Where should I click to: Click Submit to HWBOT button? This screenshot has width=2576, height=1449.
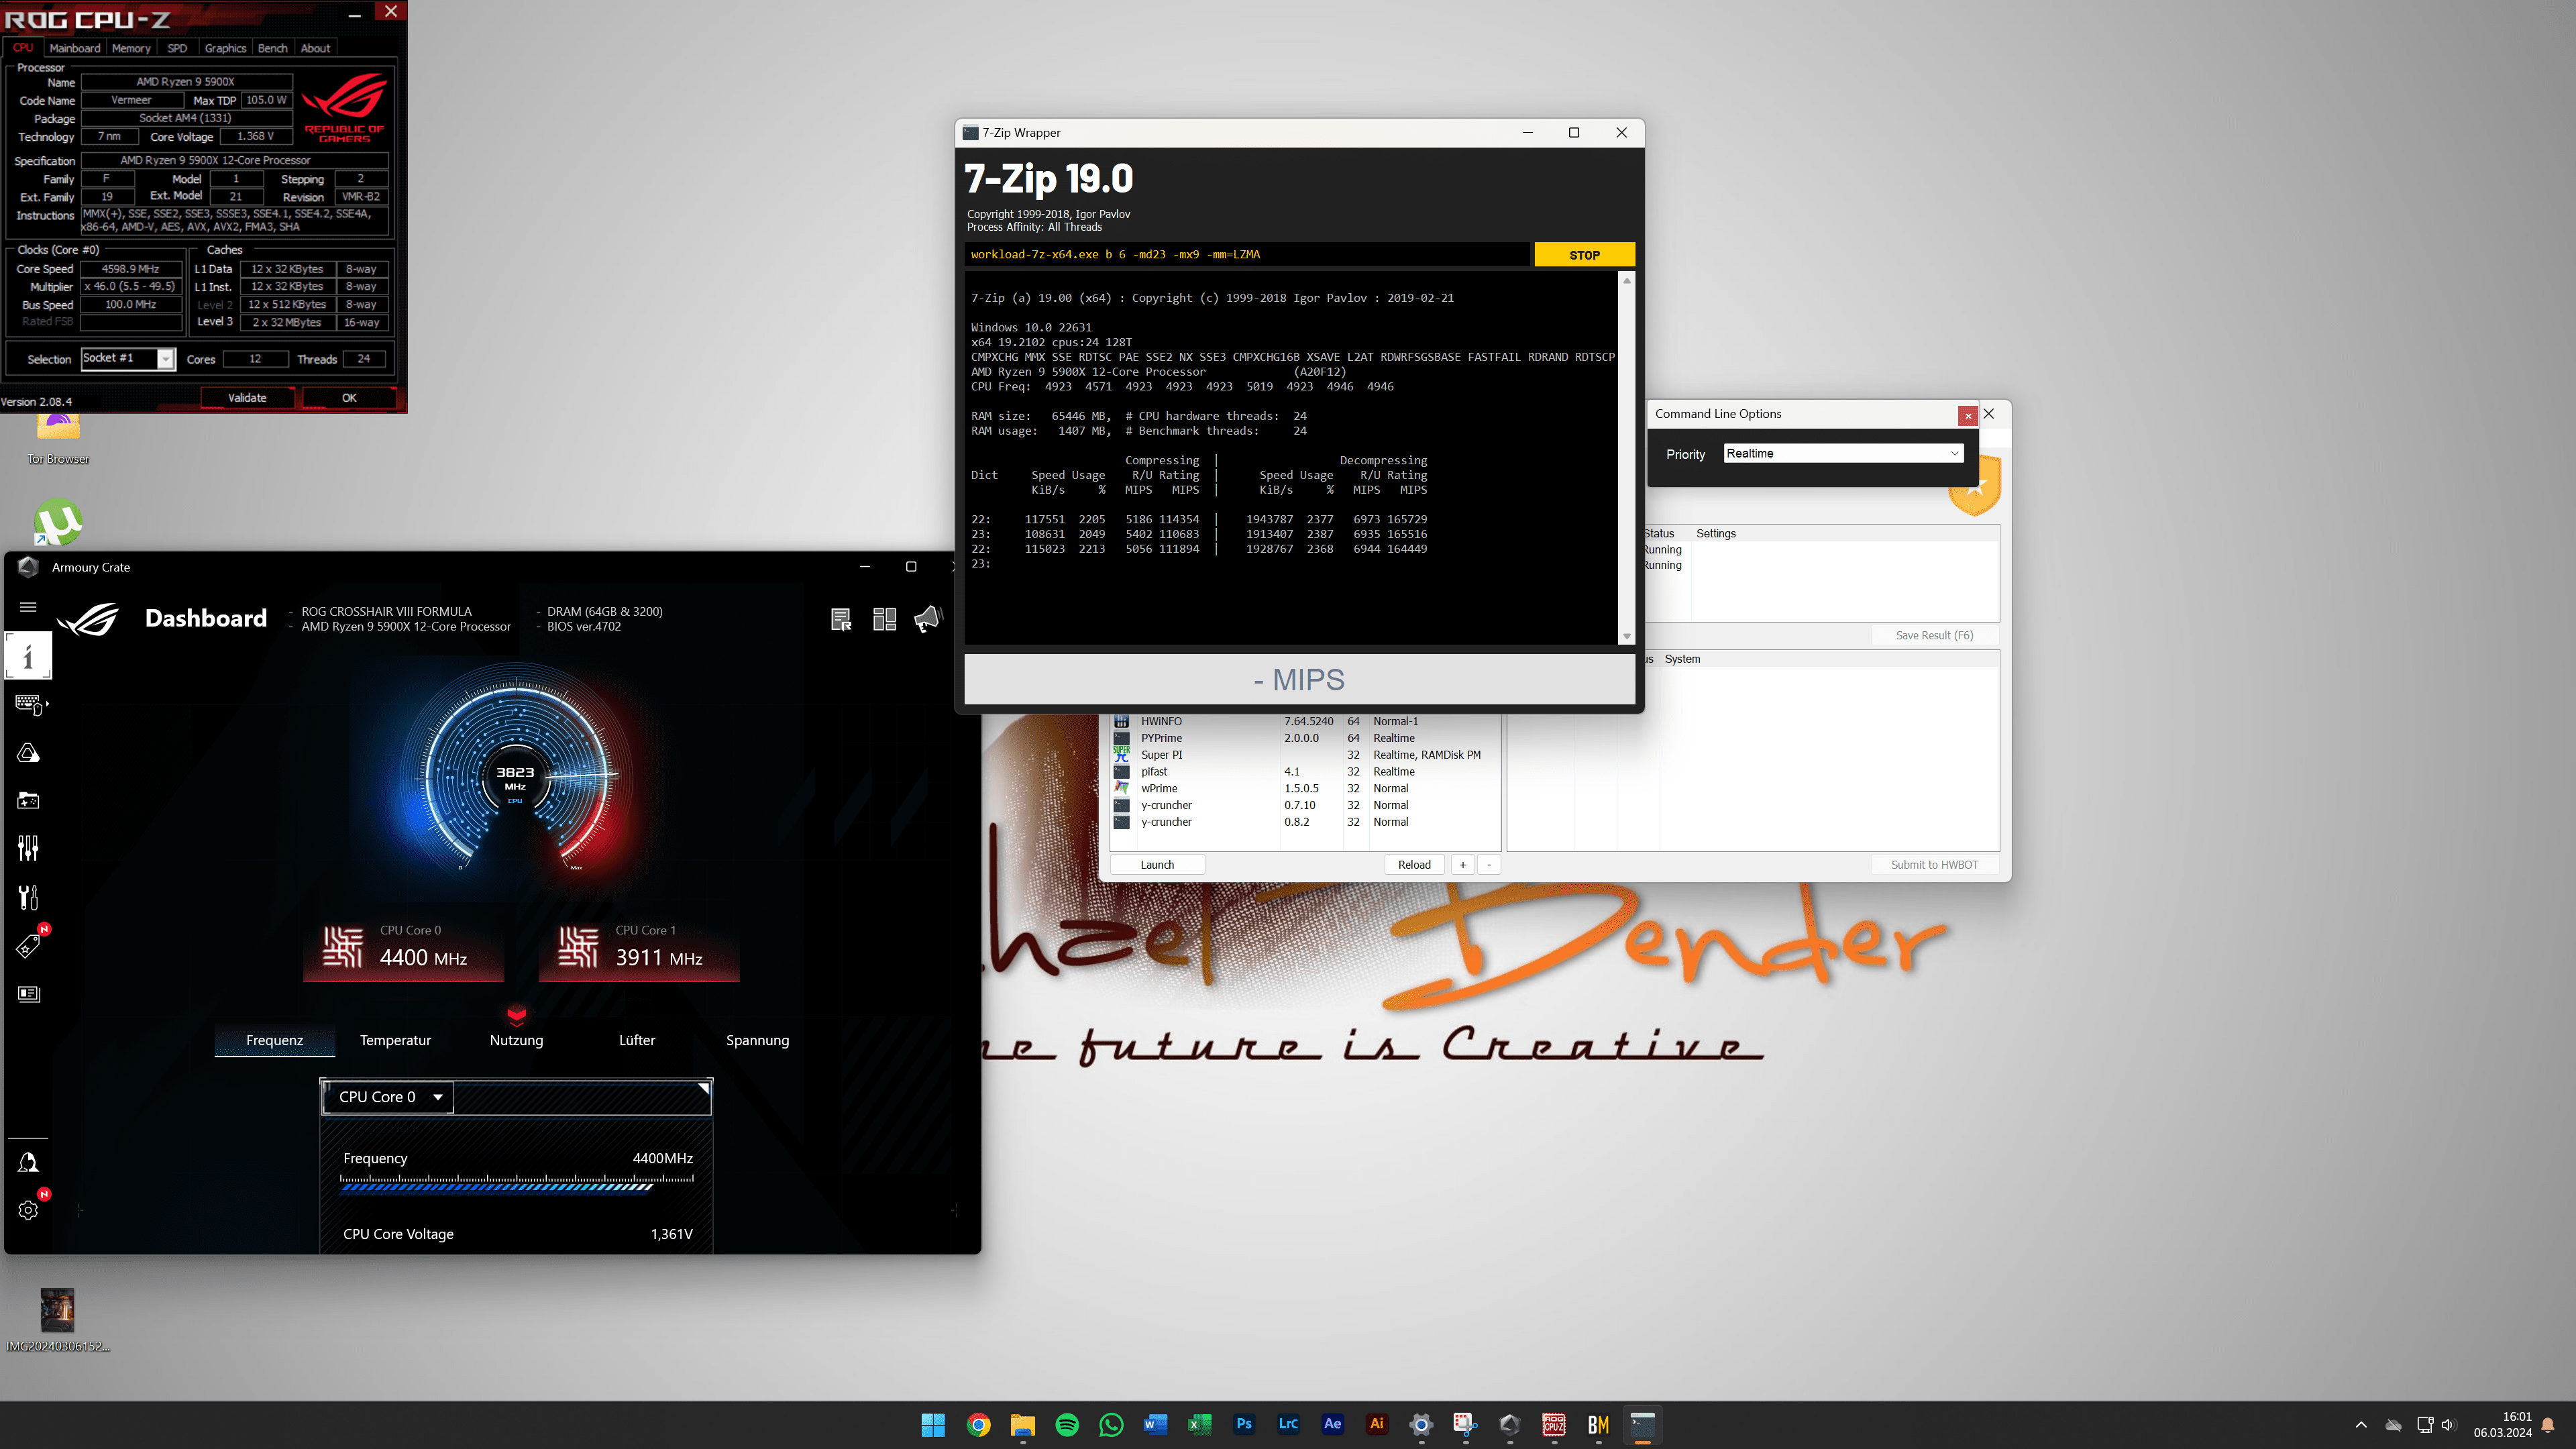point(1934,865)
